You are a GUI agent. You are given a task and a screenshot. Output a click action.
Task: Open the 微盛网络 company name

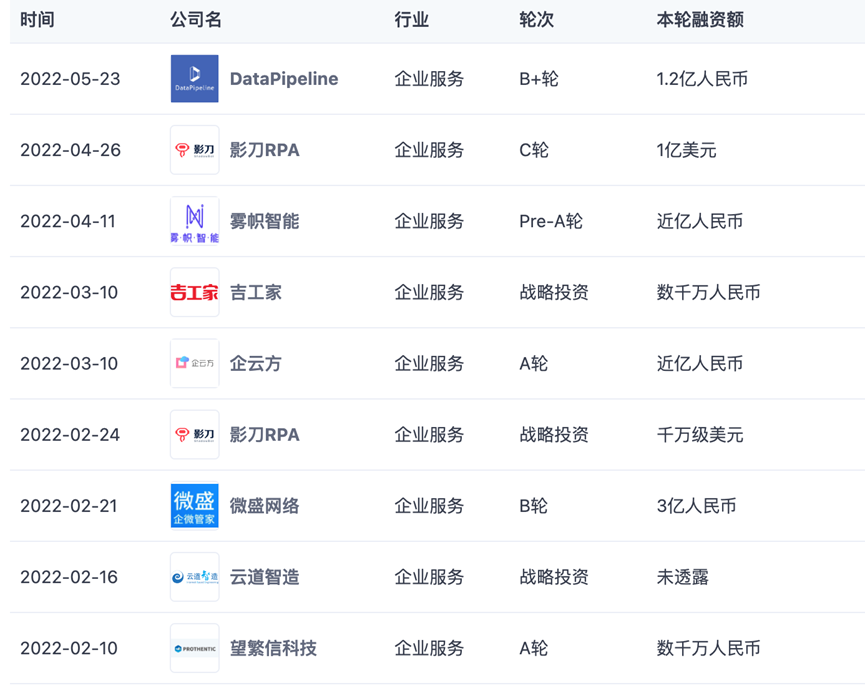click(x=264, y=506)
